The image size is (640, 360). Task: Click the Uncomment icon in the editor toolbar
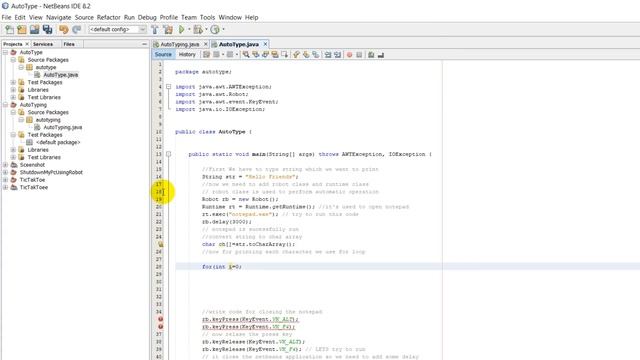click(x=380, y=54)
